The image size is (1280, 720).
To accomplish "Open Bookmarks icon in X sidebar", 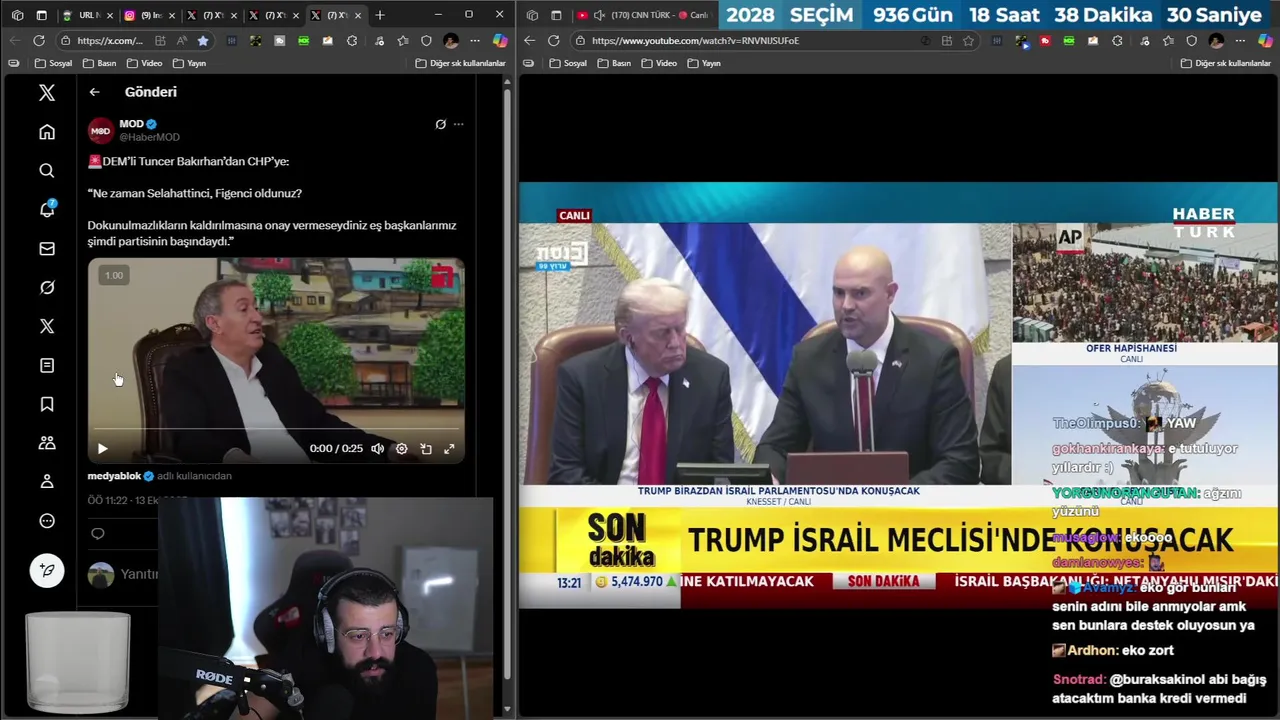I will coord(47,404).
